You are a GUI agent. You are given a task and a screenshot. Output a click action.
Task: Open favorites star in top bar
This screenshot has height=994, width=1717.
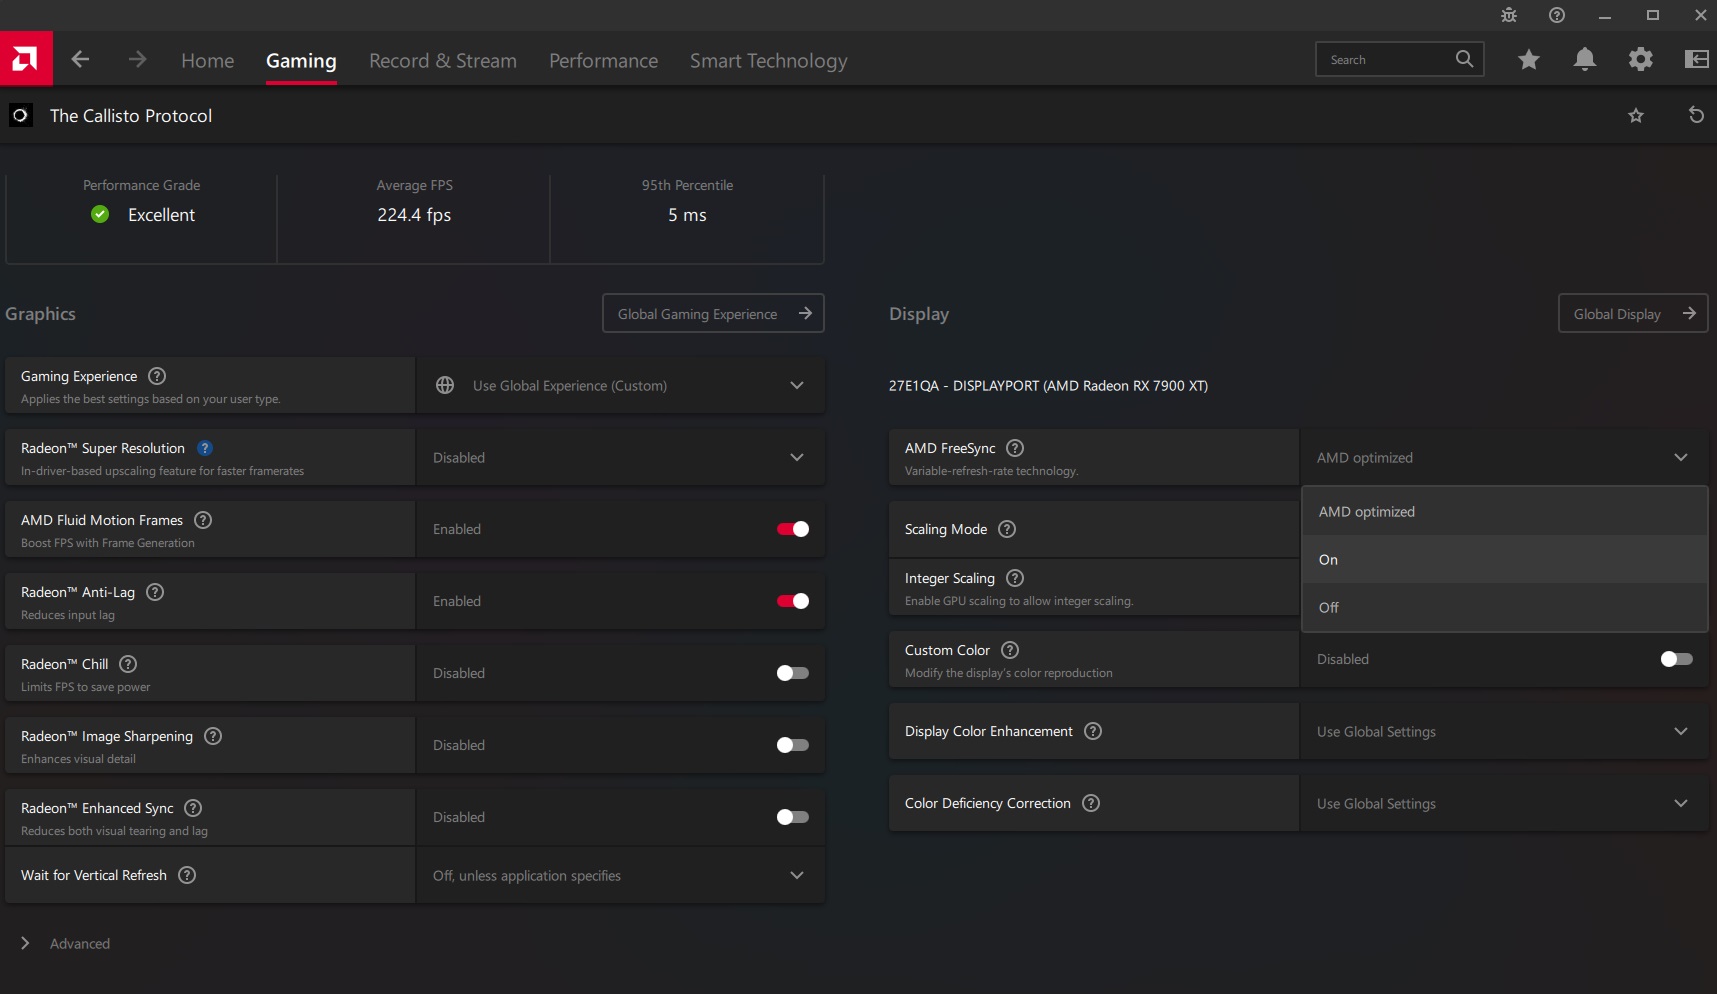tap(1529, 60)
